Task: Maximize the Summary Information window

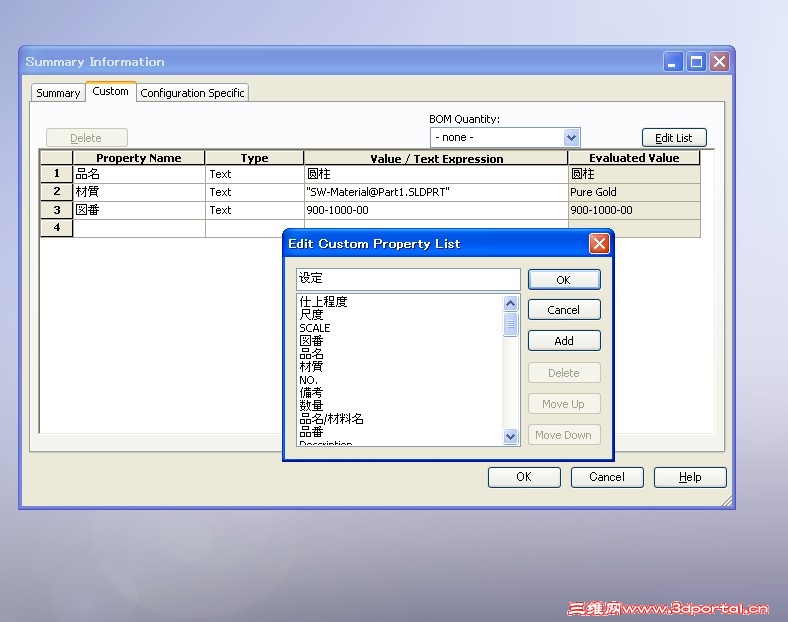Action: coord(697,62)
